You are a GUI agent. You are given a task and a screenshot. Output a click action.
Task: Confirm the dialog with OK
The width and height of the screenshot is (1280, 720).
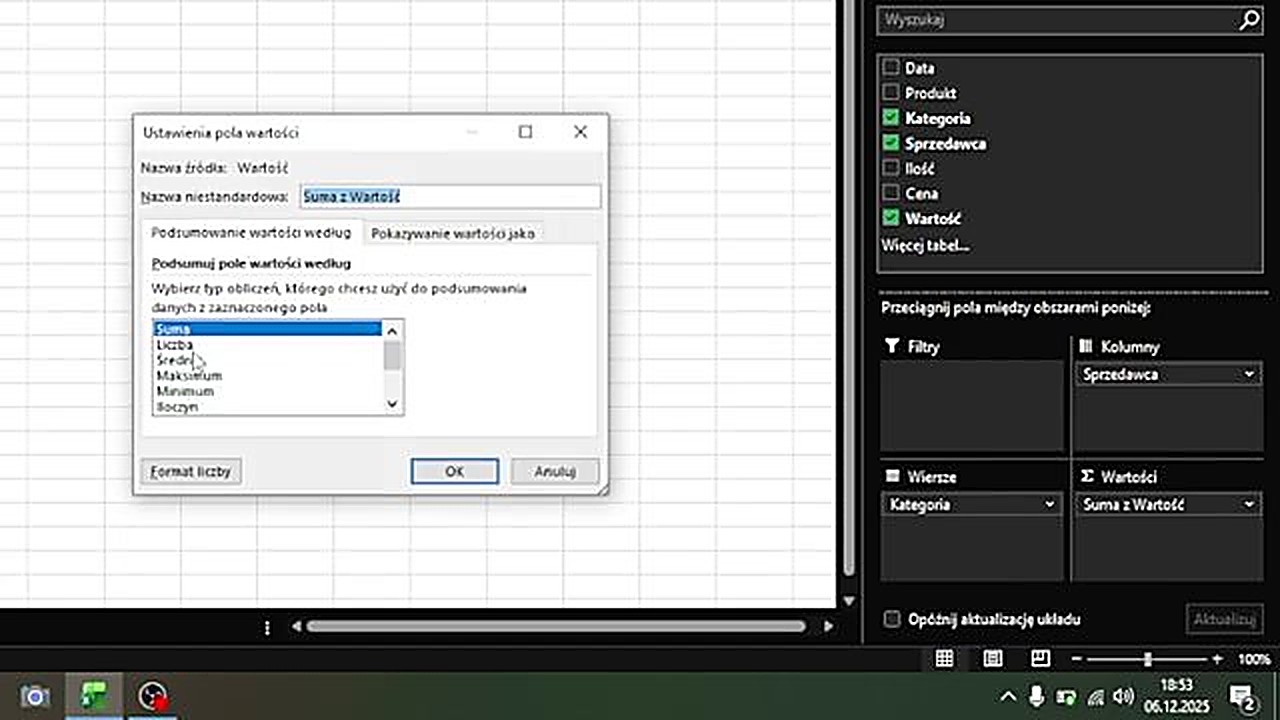[454, 471]
